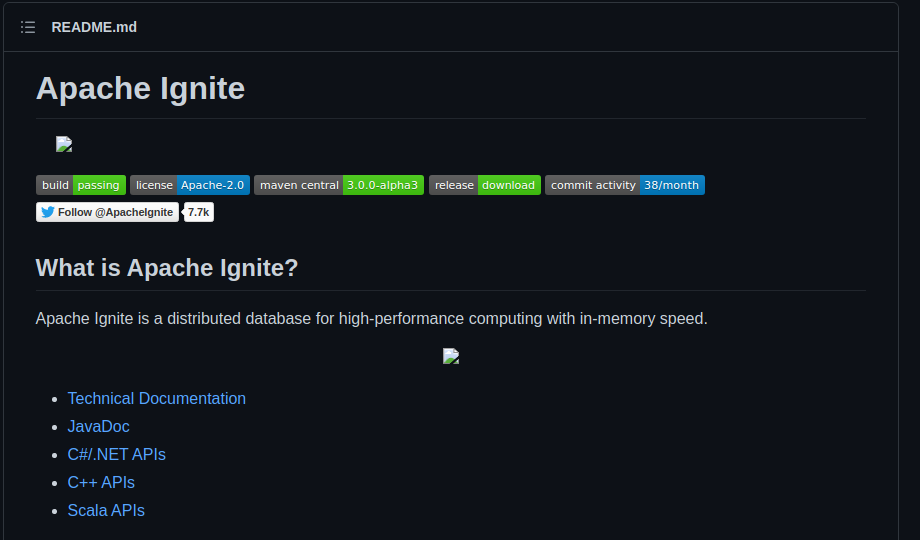Click the What is Apache Ignite? heading
The width and height of the screenshot is (920, 540).
point(167,268)
